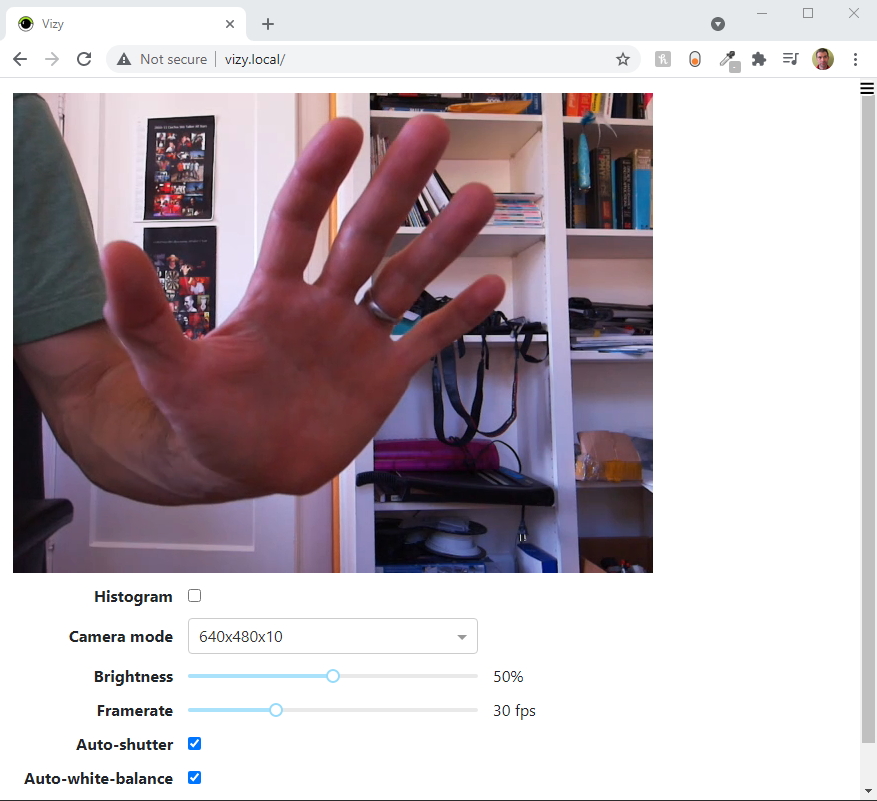877x801 pixels.
Task: Click the eyedropper color picker extension
Action: 727,59
